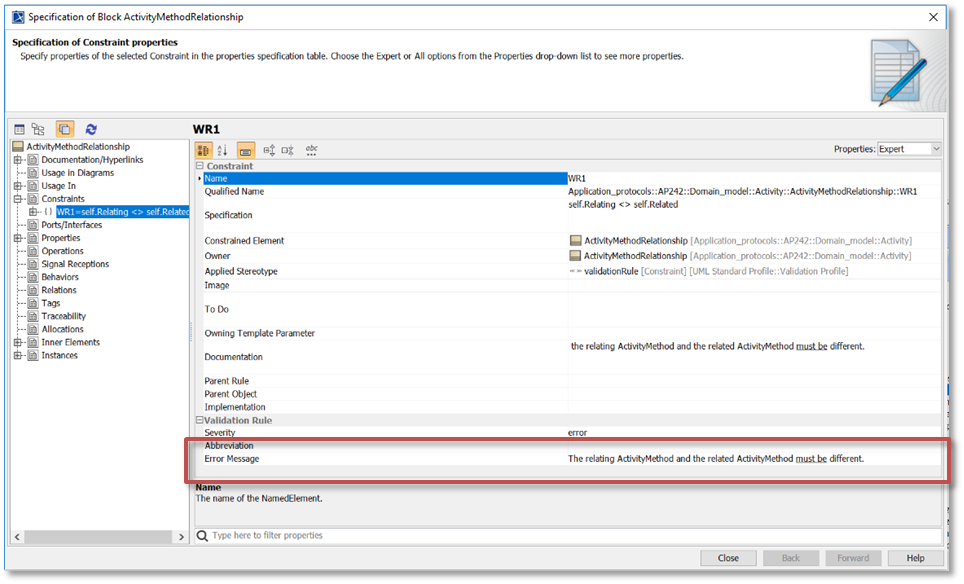964x584 pixels.
Task: Click the table view icon above tree
Action: tap(19, 129)
